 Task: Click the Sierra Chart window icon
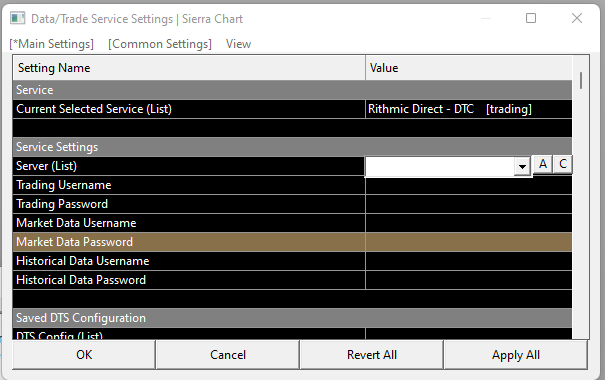[x=17, y=18]
